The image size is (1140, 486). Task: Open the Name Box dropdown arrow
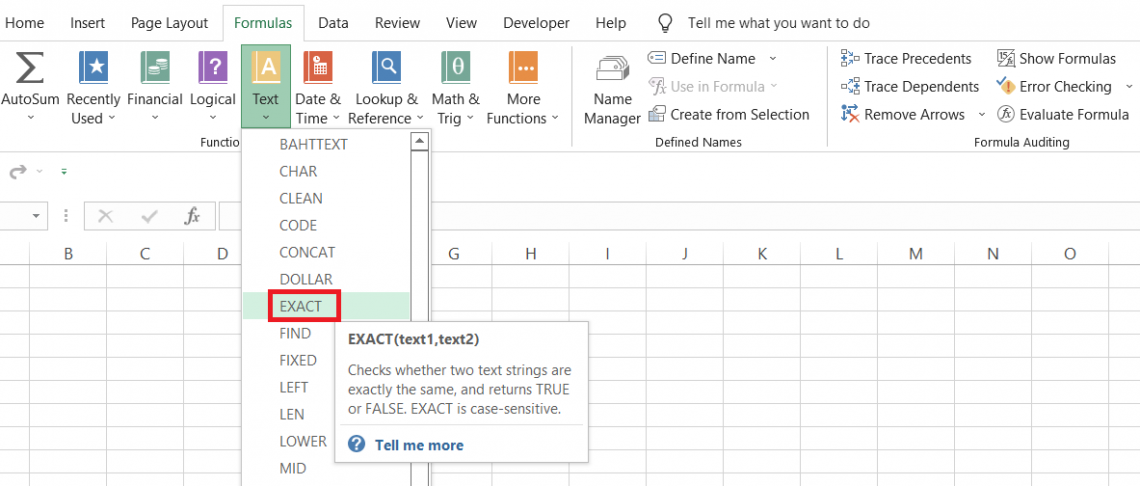(37, 216)
